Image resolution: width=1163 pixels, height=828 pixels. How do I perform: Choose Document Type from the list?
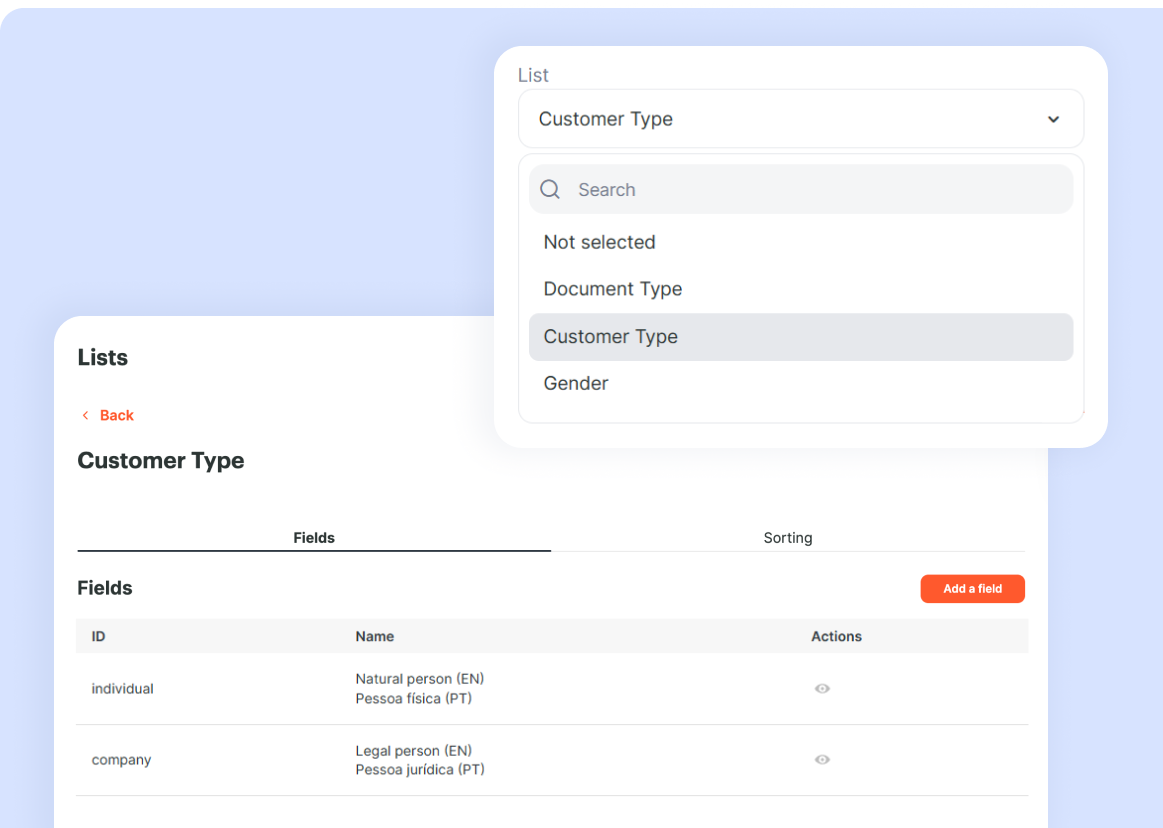click(x=801, y=289)
